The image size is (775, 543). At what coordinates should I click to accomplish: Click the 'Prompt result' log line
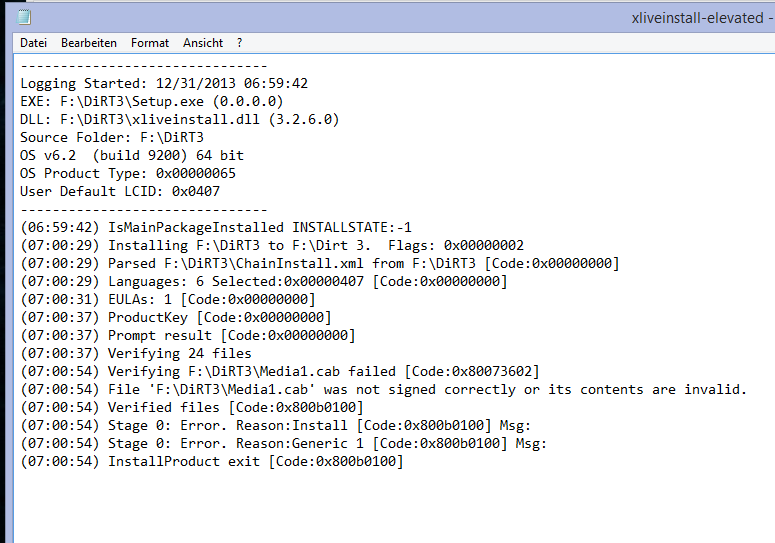[x=188, y=335]
